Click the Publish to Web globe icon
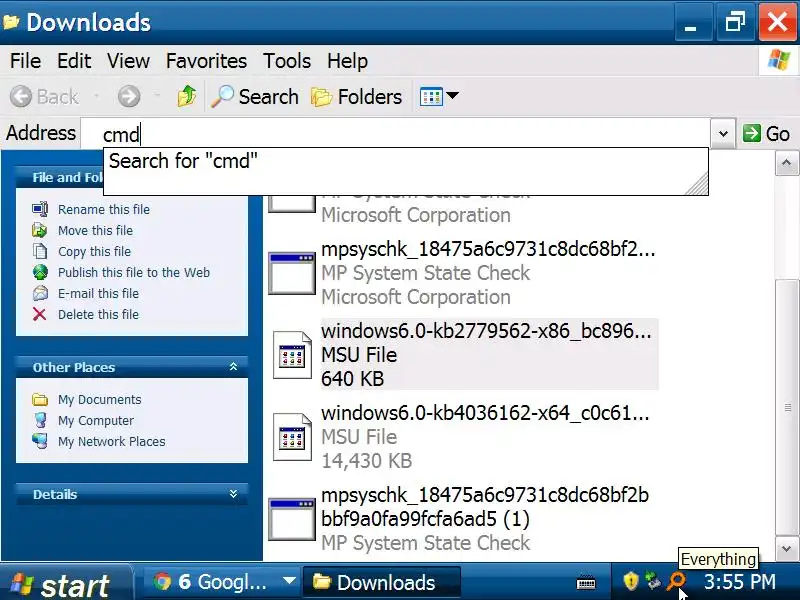 [x=40, y=272]
